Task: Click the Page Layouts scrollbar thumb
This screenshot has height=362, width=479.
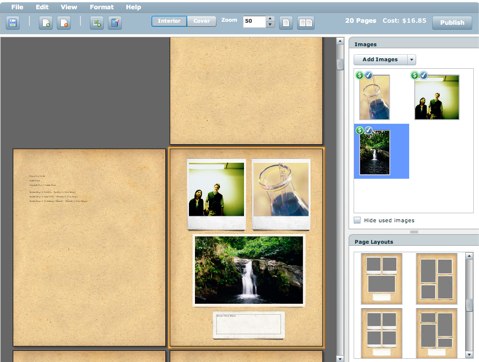Action: pyautogui.click(x=469, y=305)
